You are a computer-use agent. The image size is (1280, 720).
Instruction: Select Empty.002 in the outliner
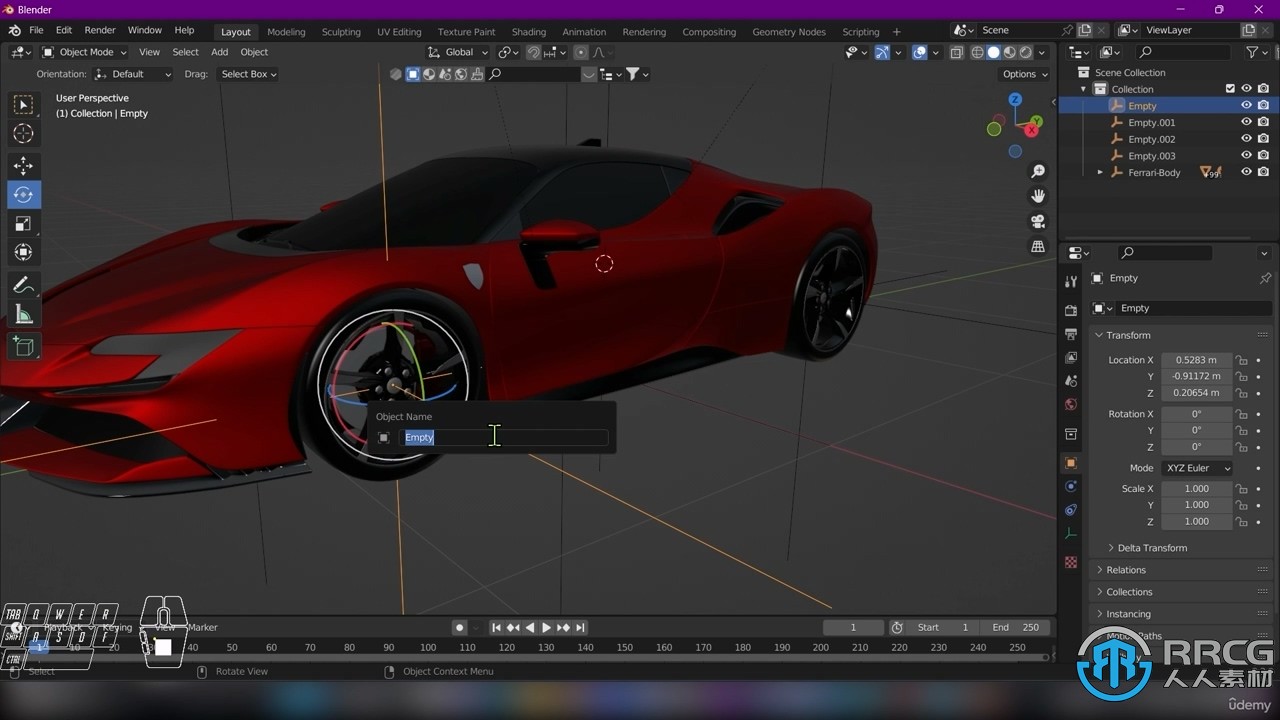point(1151,139)
